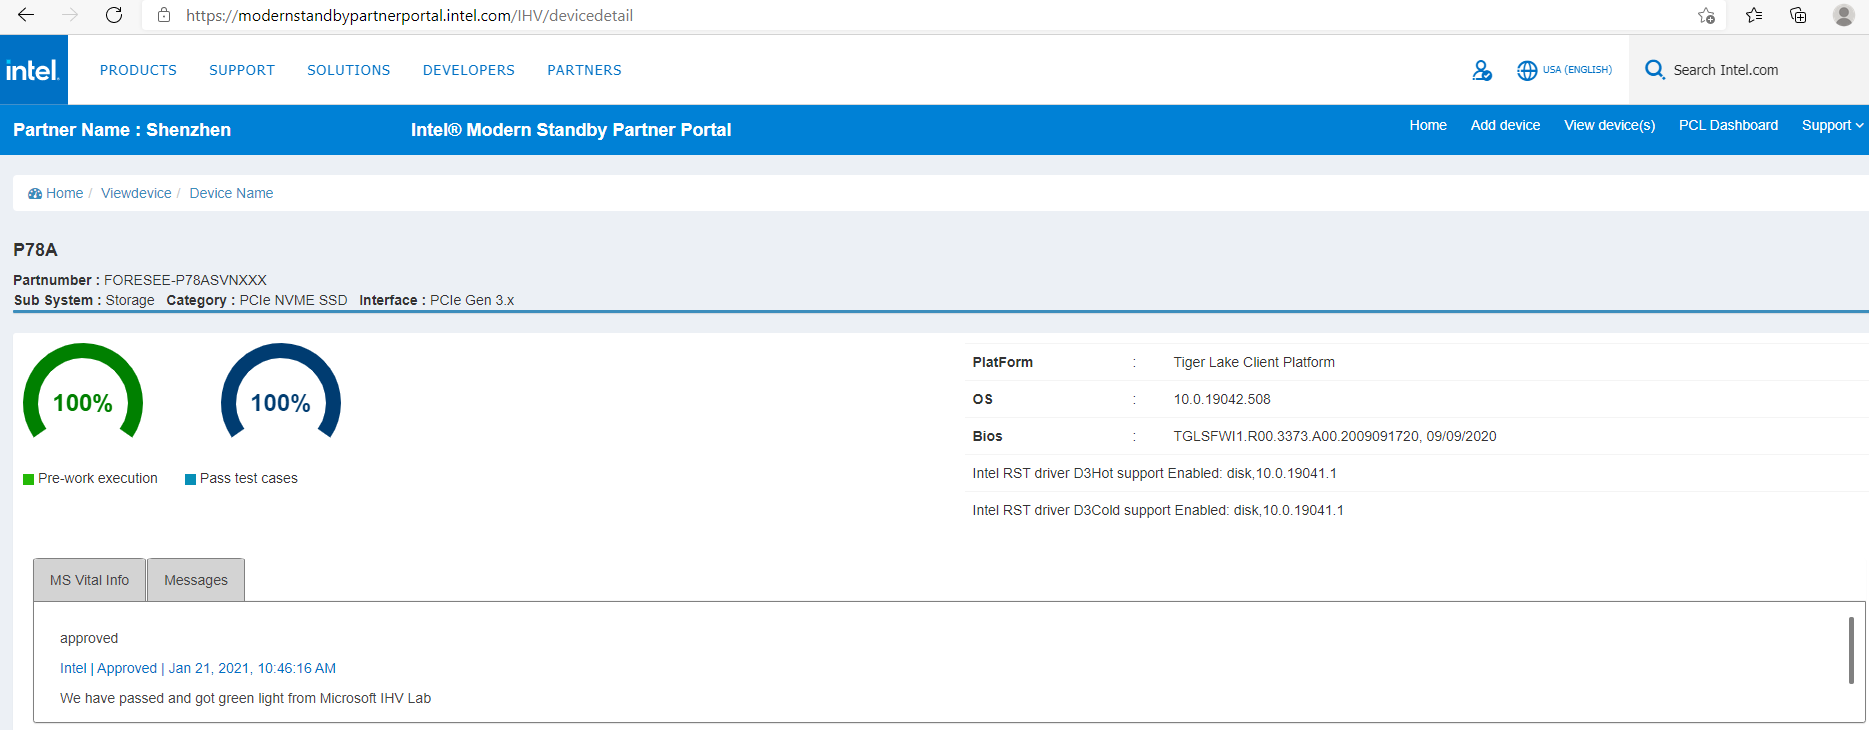The image size is (1869, 730).
Task: Open the Intel user account icon
Action: [x=1482, y=70]
